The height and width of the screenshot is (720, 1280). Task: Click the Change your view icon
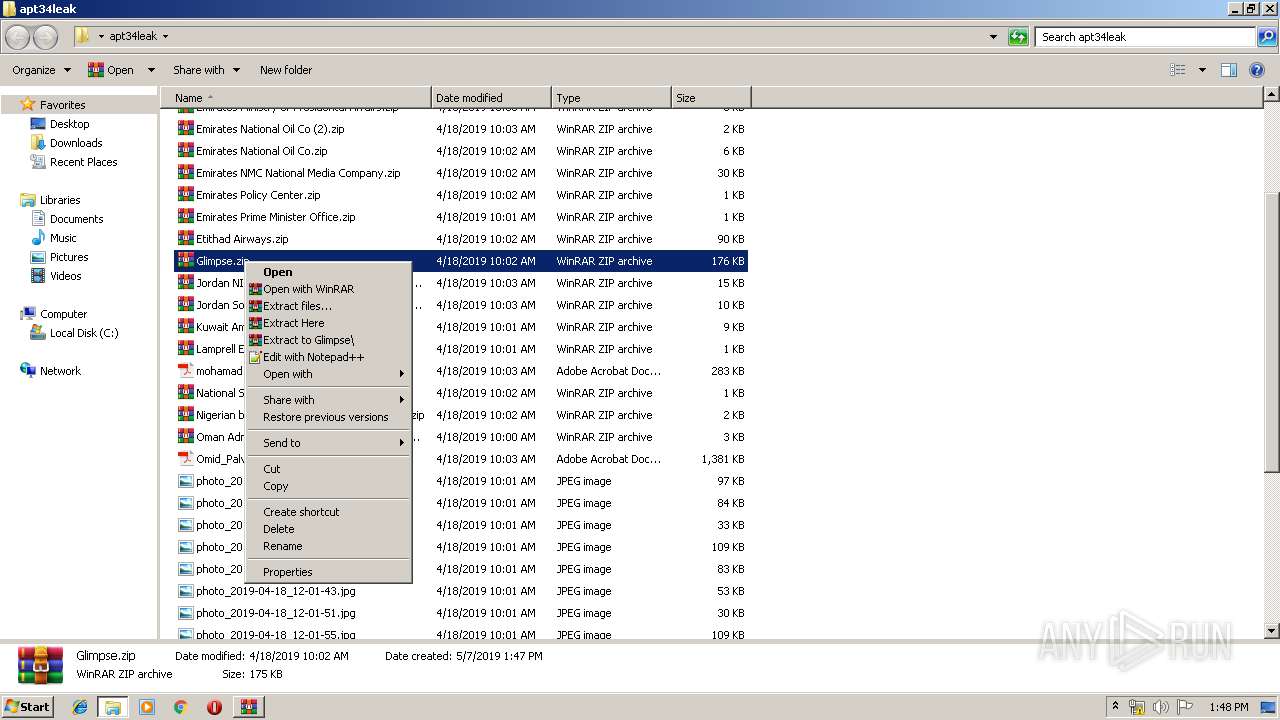click(x=1178, y=70)
